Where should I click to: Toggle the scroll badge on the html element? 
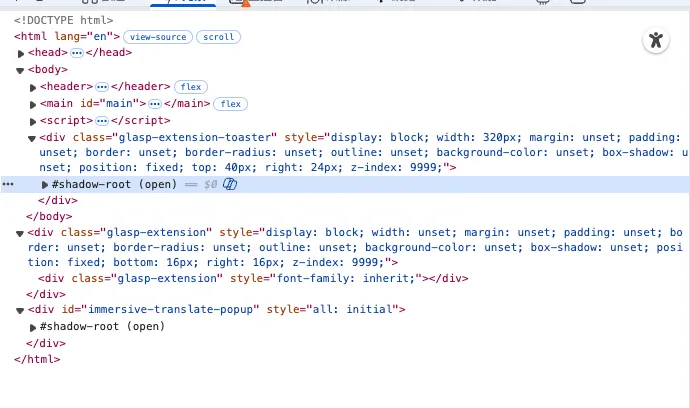[x=219, y=37]
